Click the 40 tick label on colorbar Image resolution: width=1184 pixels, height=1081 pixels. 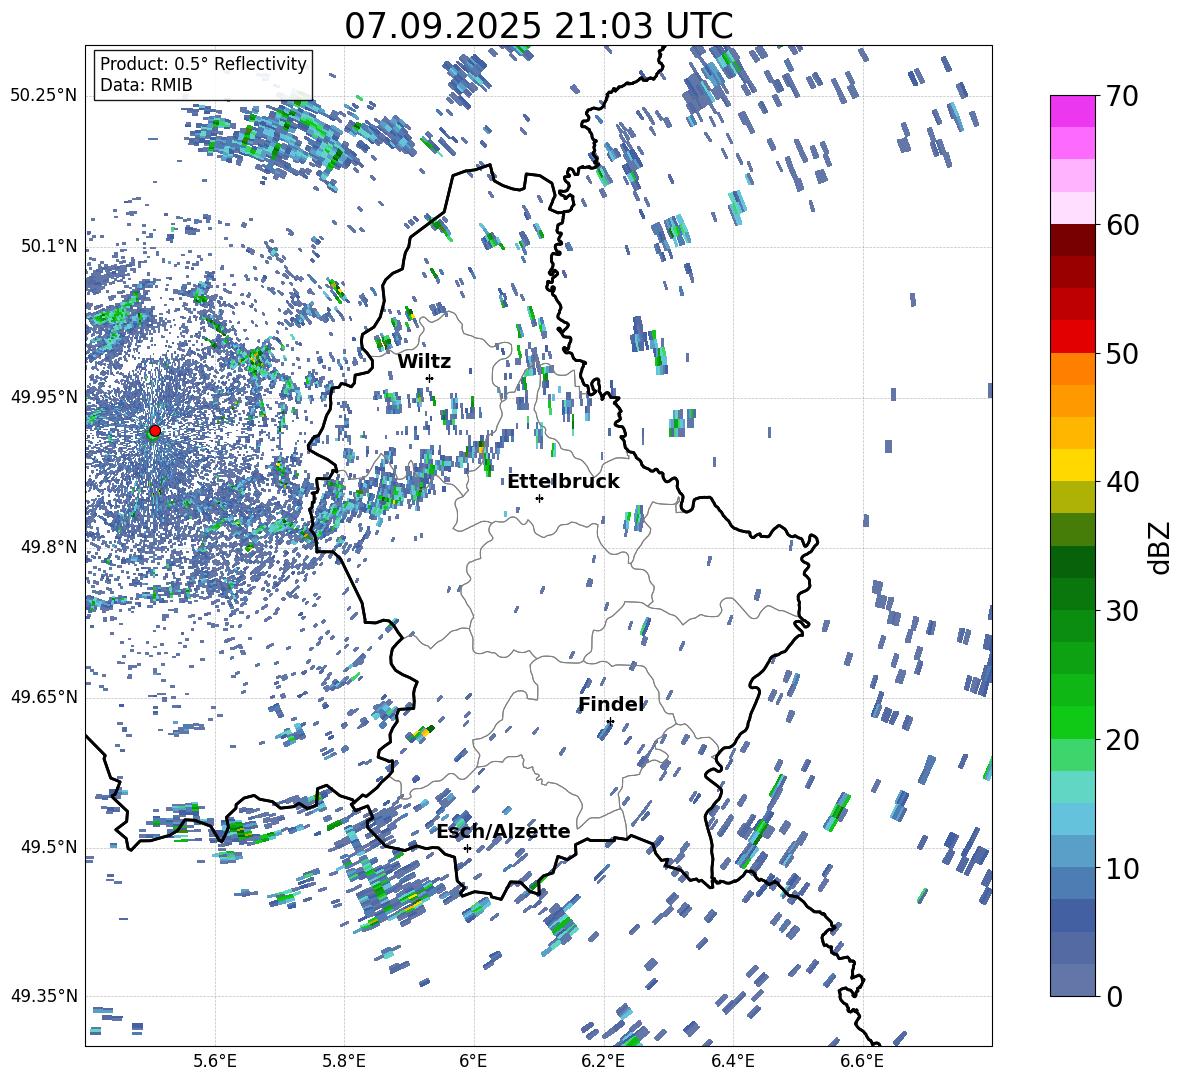pos(1122,482)
